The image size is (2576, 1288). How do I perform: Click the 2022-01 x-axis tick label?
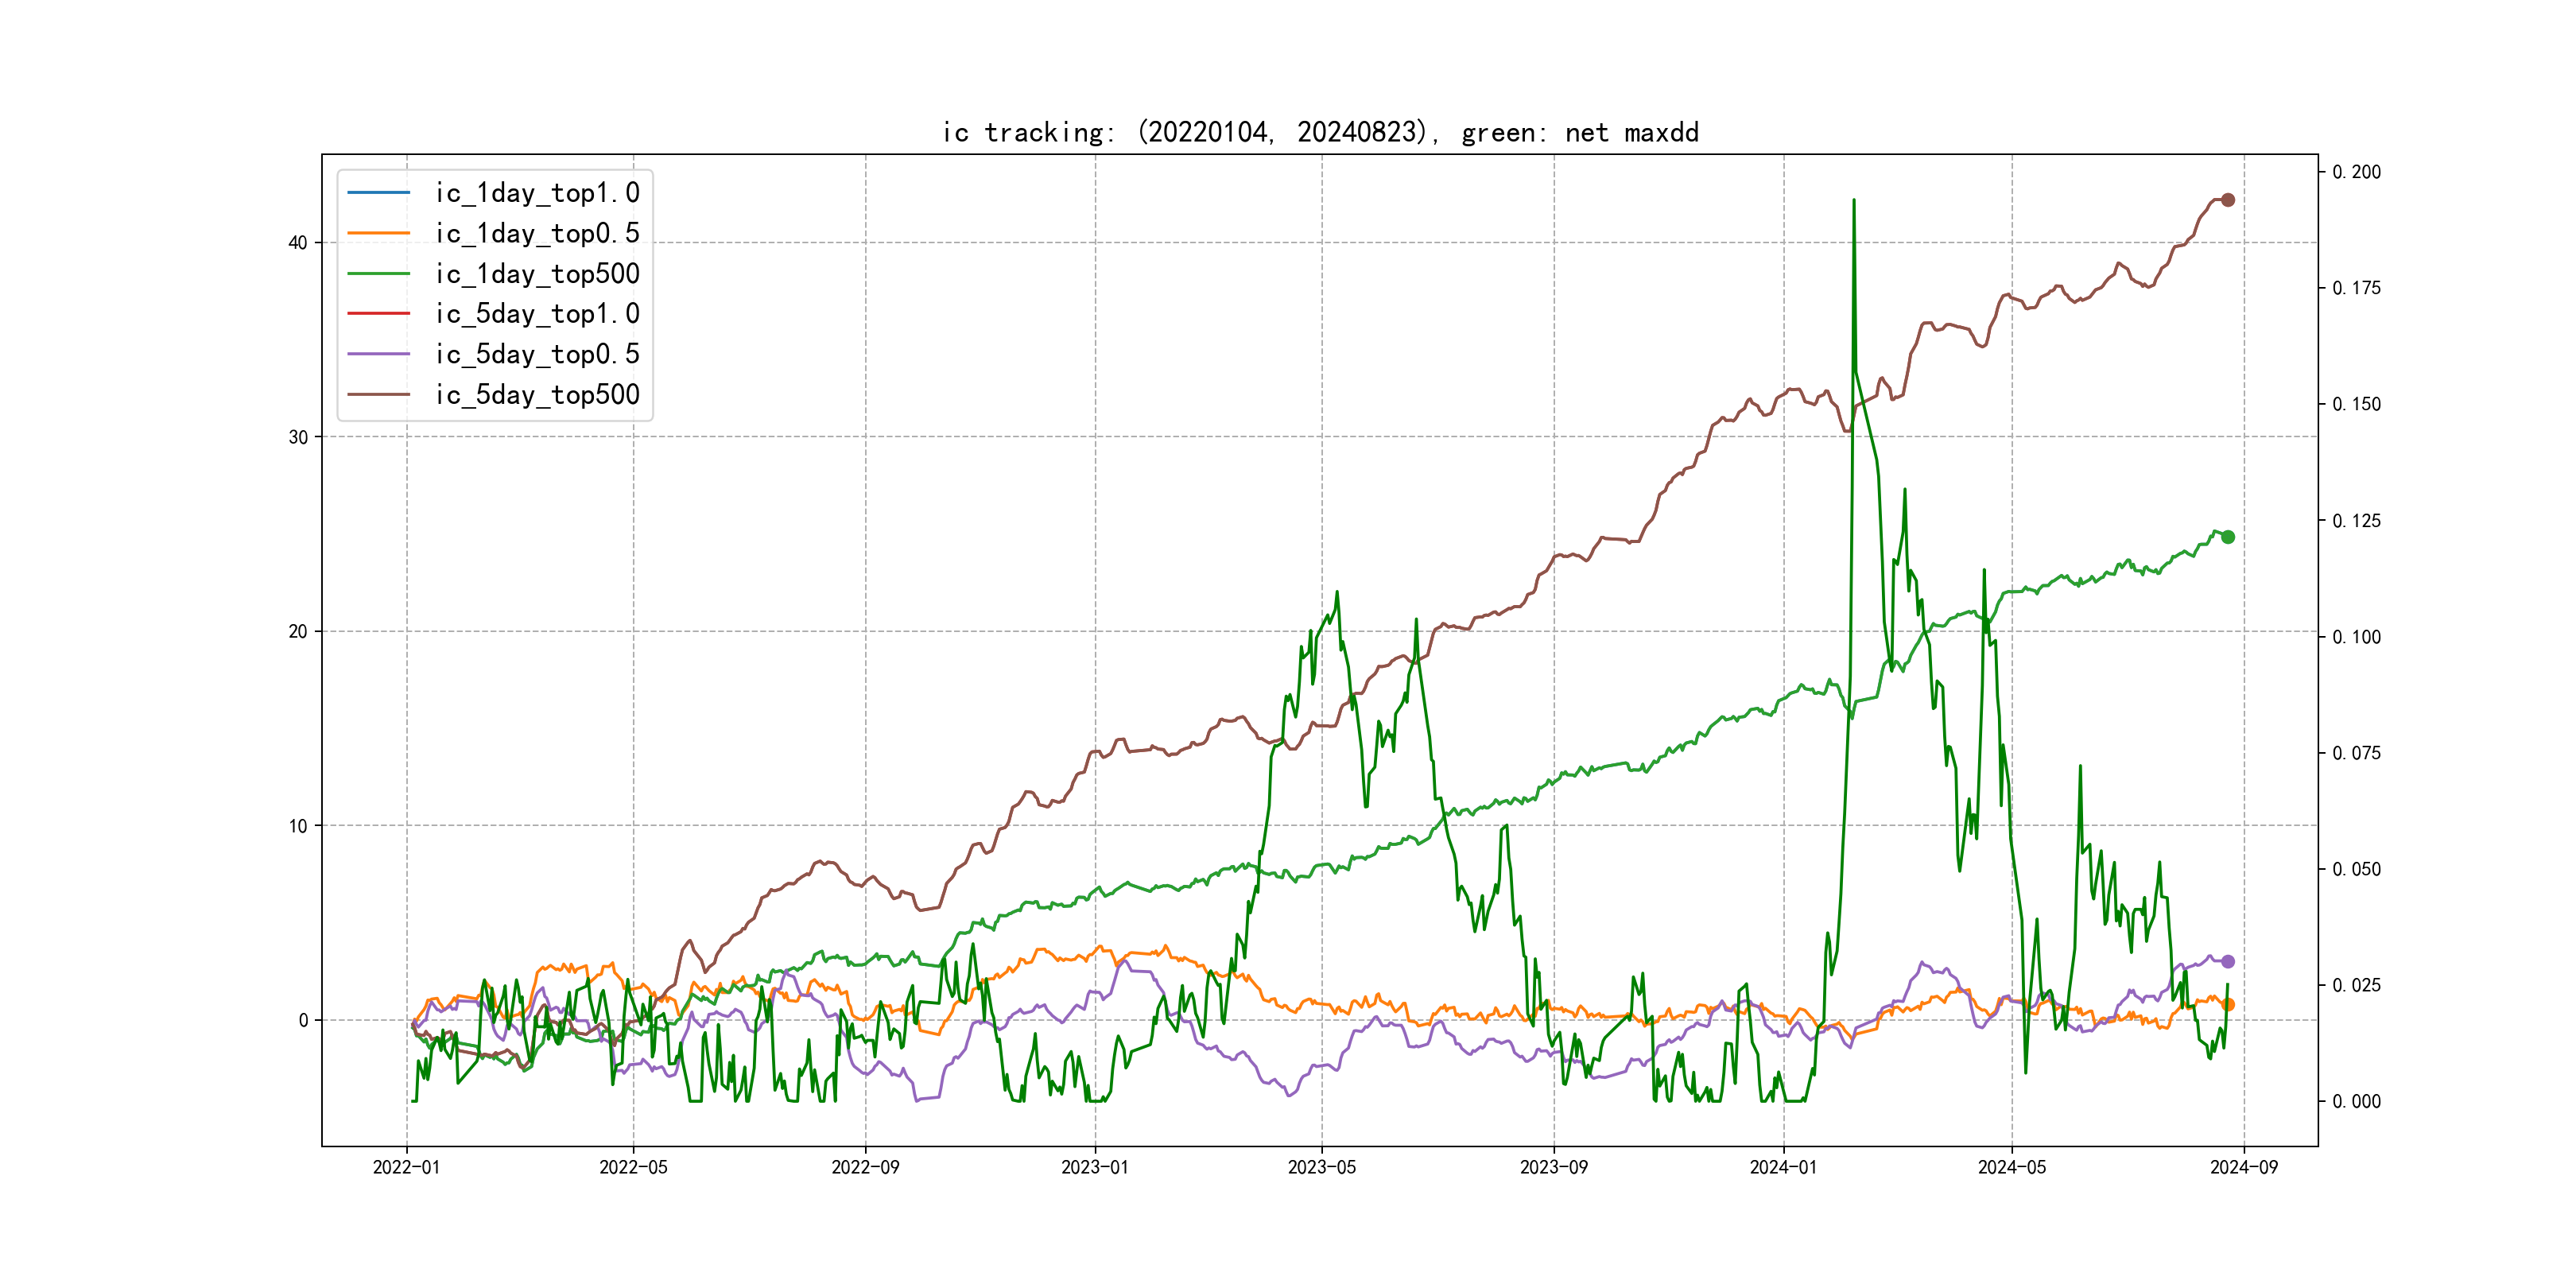point(406,1167)
